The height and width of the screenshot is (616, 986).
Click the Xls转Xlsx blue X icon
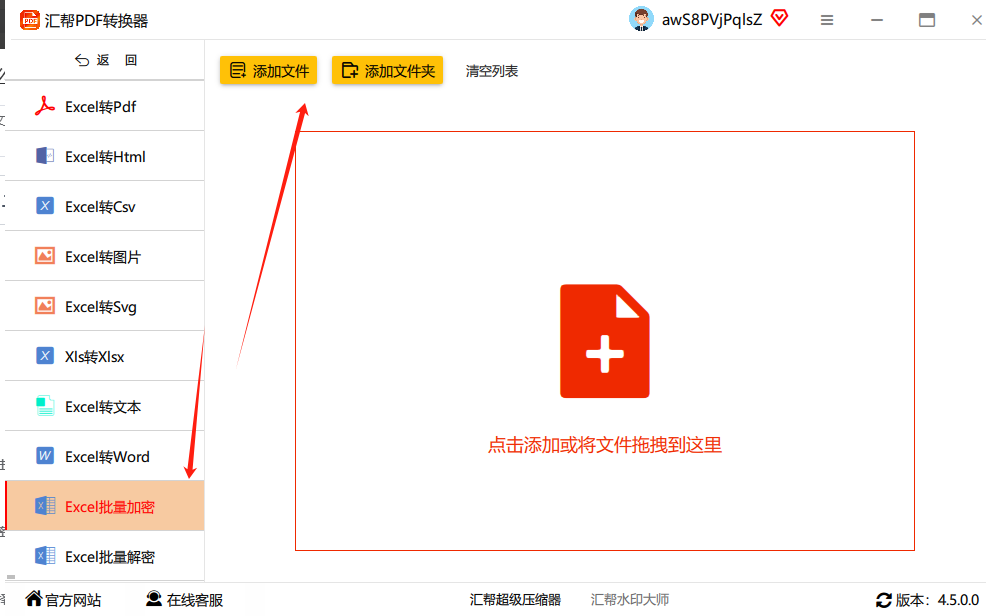[45, 356]
